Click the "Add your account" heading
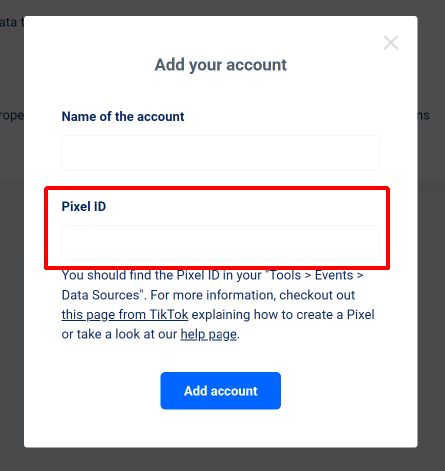This screenshot has height=471, width=445. tap(220, 65)
